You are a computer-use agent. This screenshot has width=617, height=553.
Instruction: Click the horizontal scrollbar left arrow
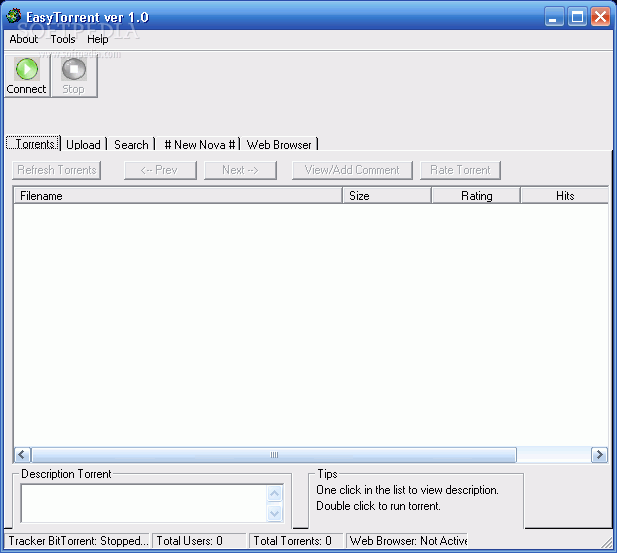[22, 455]
